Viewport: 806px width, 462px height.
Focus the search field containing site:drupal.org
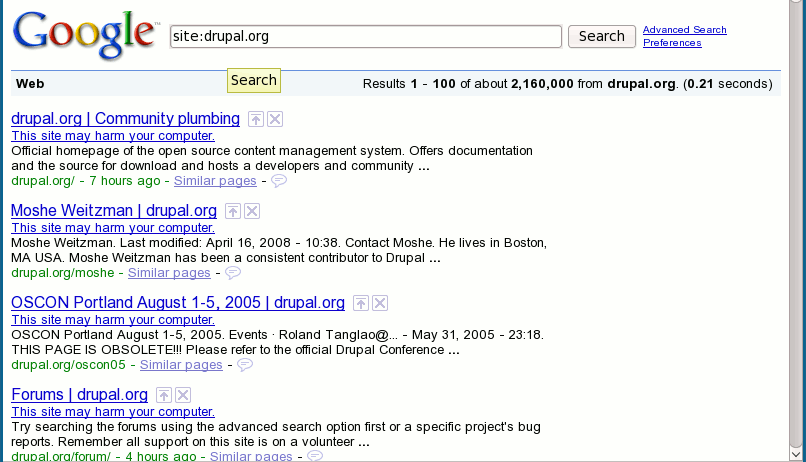pos(365,36)
